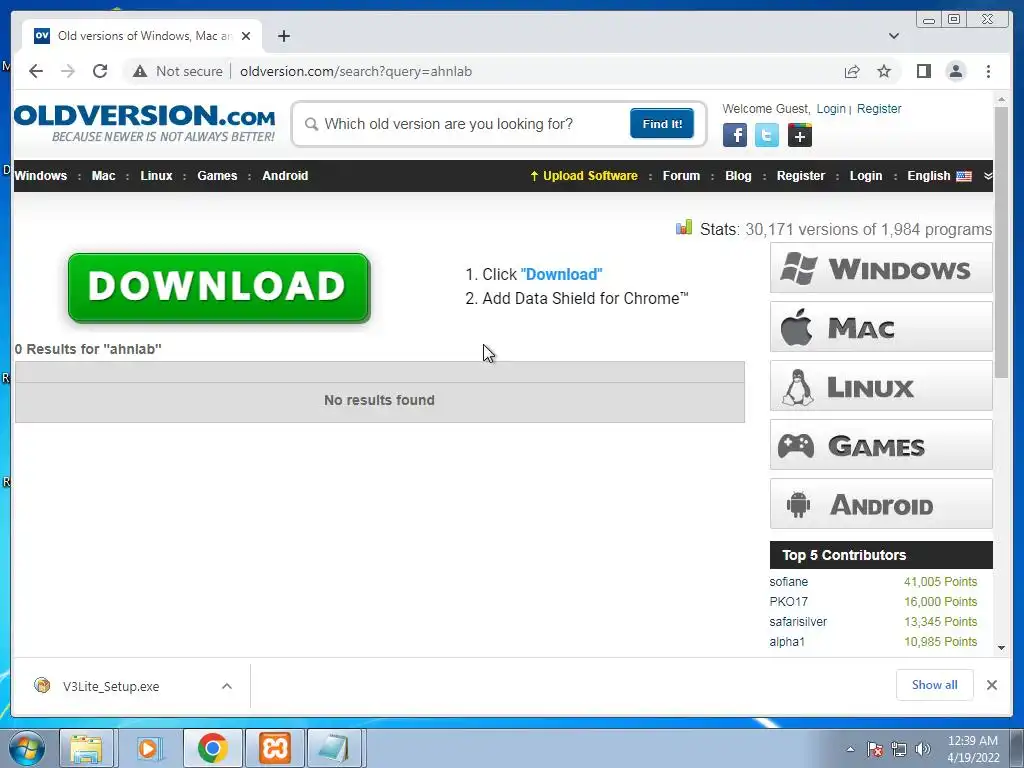Click the green DOWNLOAD button
This screenshot has height=768, width=1024.
pos(219,287)
